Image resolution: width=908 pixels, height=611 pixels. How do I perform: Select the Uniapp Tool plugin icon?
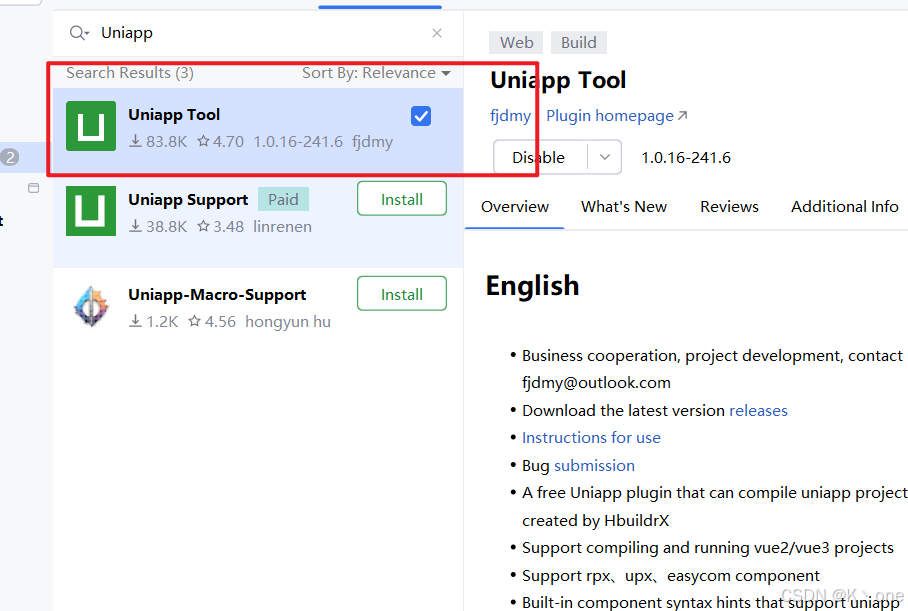(x=91, y=126)
